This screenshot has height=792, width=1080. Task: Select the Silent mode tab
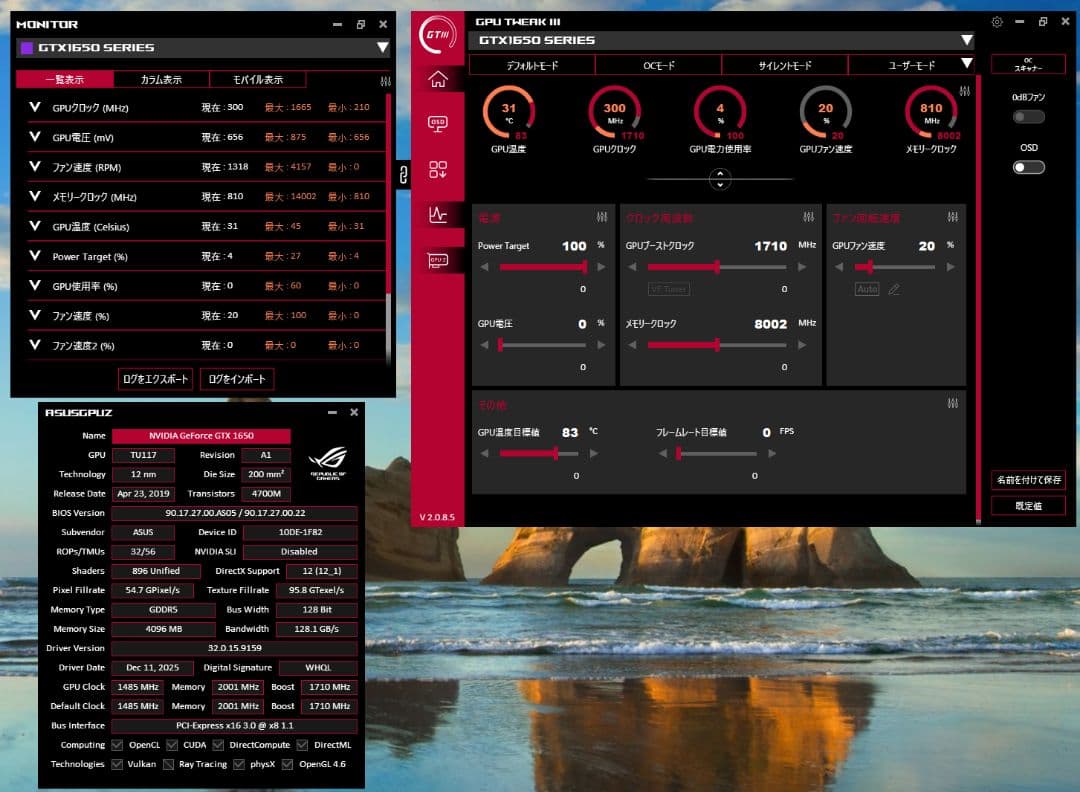[785, 65]
